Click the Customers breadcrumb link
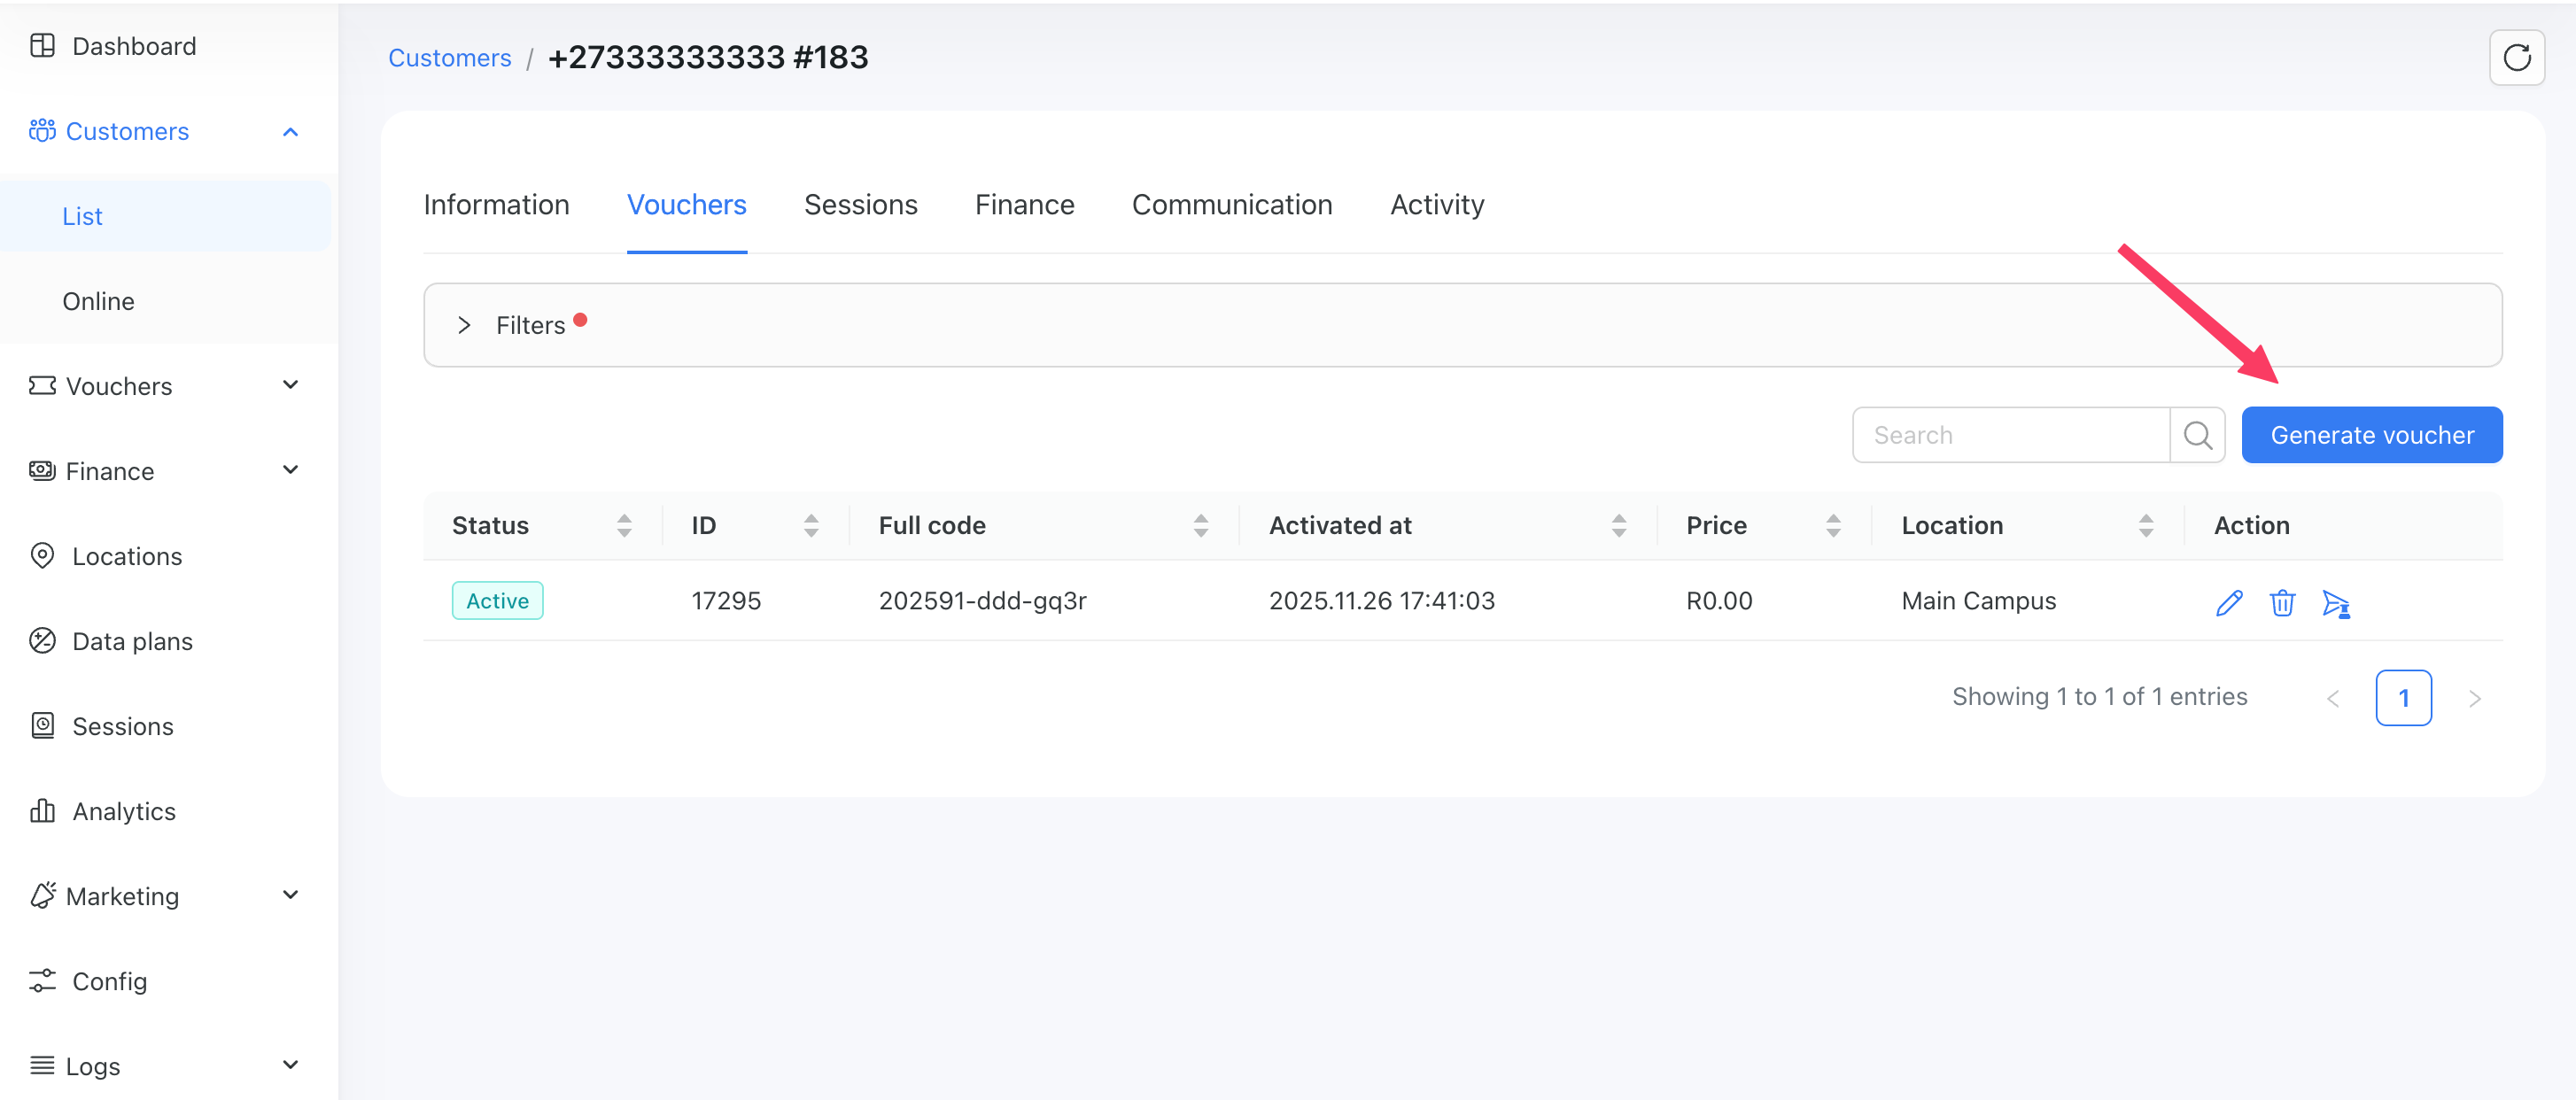 tap(449, 58)
